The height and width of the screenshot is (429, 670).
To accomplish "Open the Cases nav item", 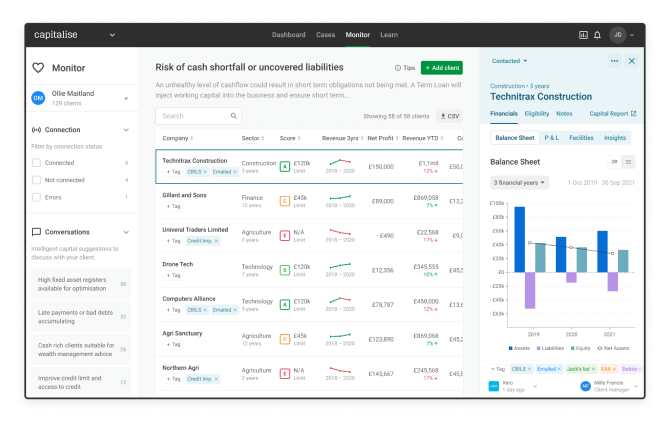I will point(326,35).
